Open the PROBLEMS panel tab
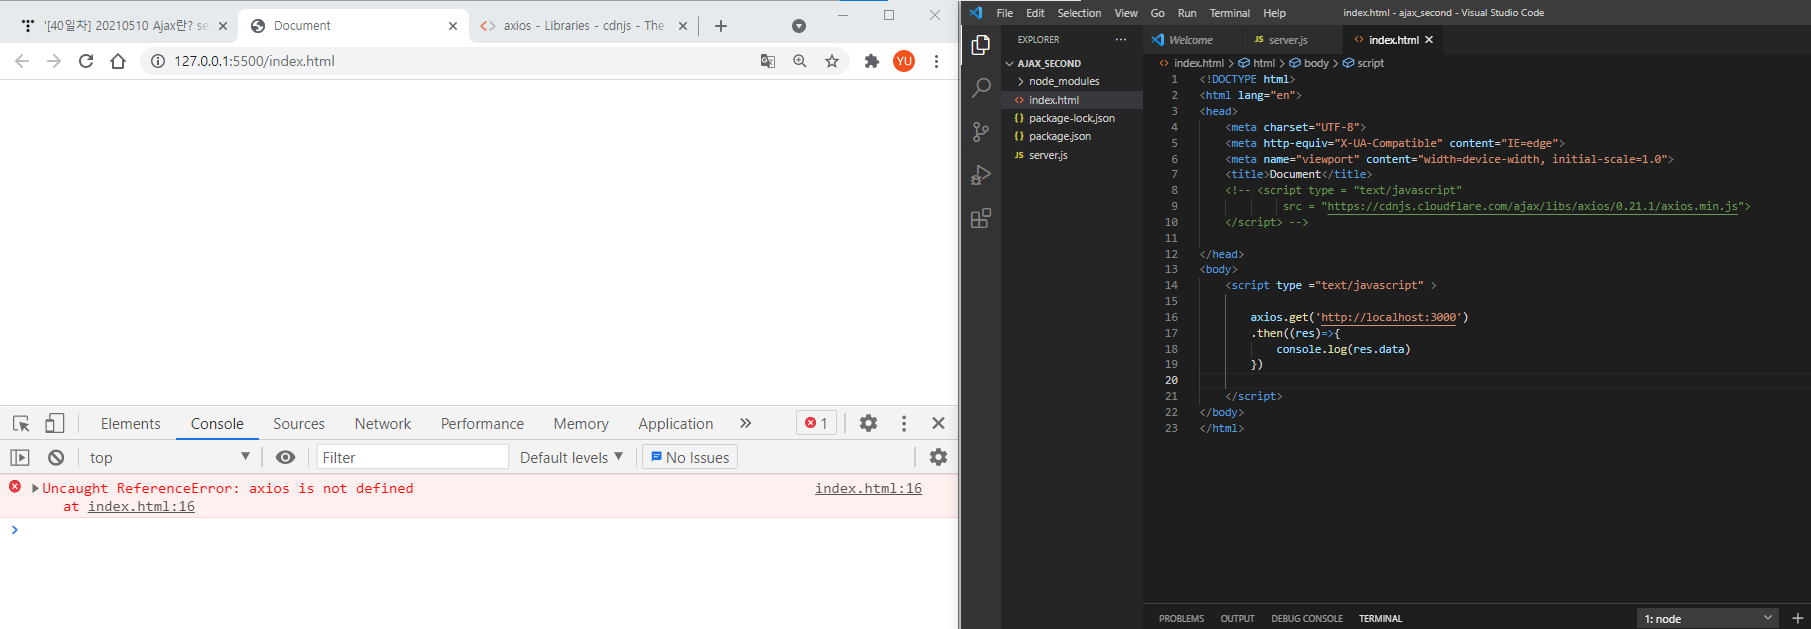The height and width of the screenshot is (629, 1811). 1181,618
